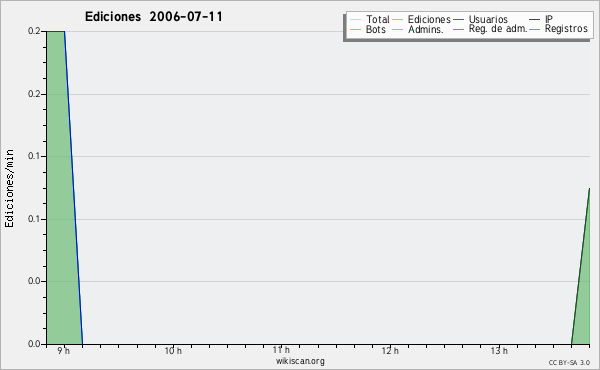The image size is (600, 370).
Task: Click the 'Ediciones/min' y-axis title
Action: coord(9,188)
